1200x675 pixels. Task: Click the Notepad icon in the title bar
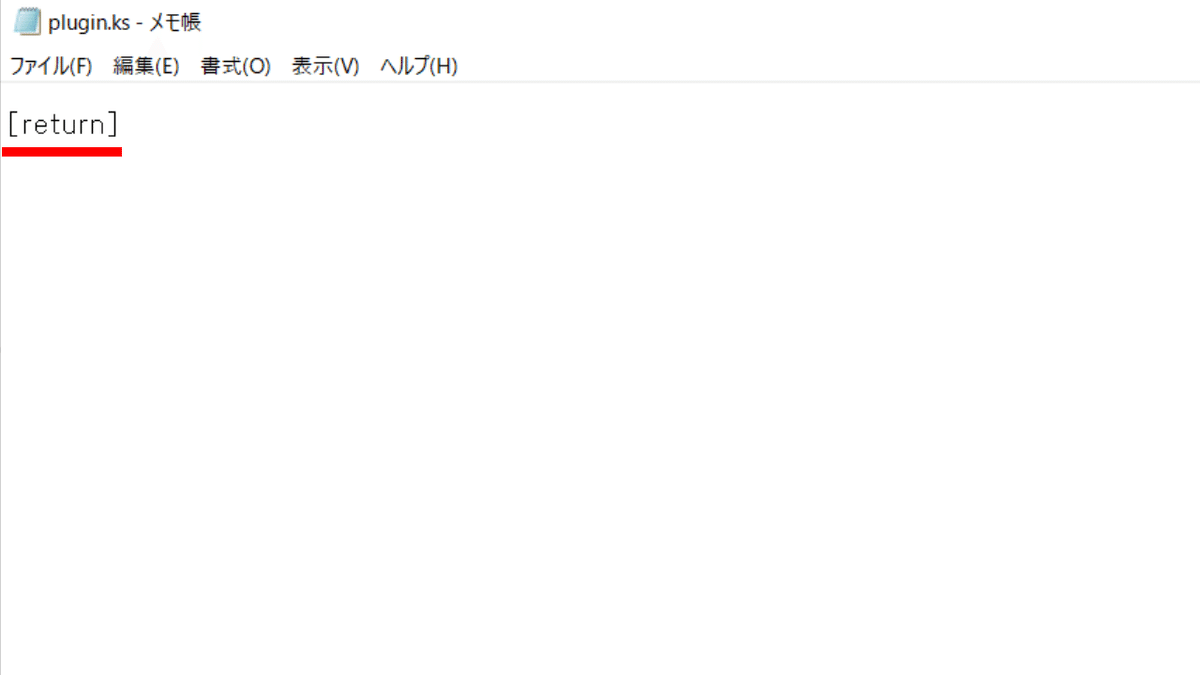point(27,22)
